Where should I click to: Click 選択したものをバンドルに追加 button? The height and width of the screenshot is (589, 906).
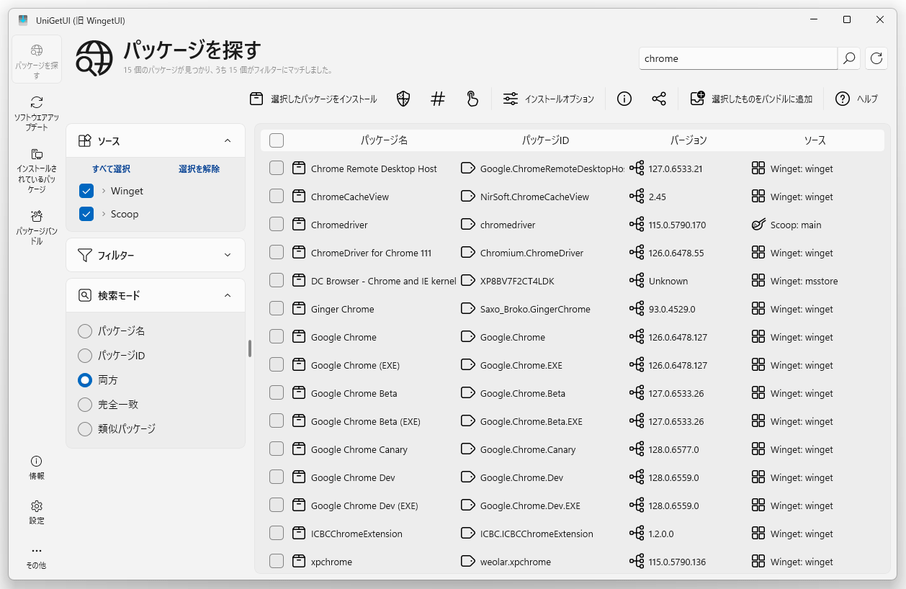pos(751,99)
